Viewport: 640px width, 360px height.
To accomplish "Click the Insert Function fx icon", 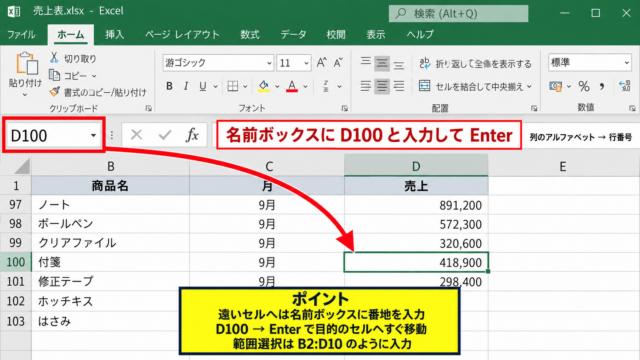I will [192, 135].
